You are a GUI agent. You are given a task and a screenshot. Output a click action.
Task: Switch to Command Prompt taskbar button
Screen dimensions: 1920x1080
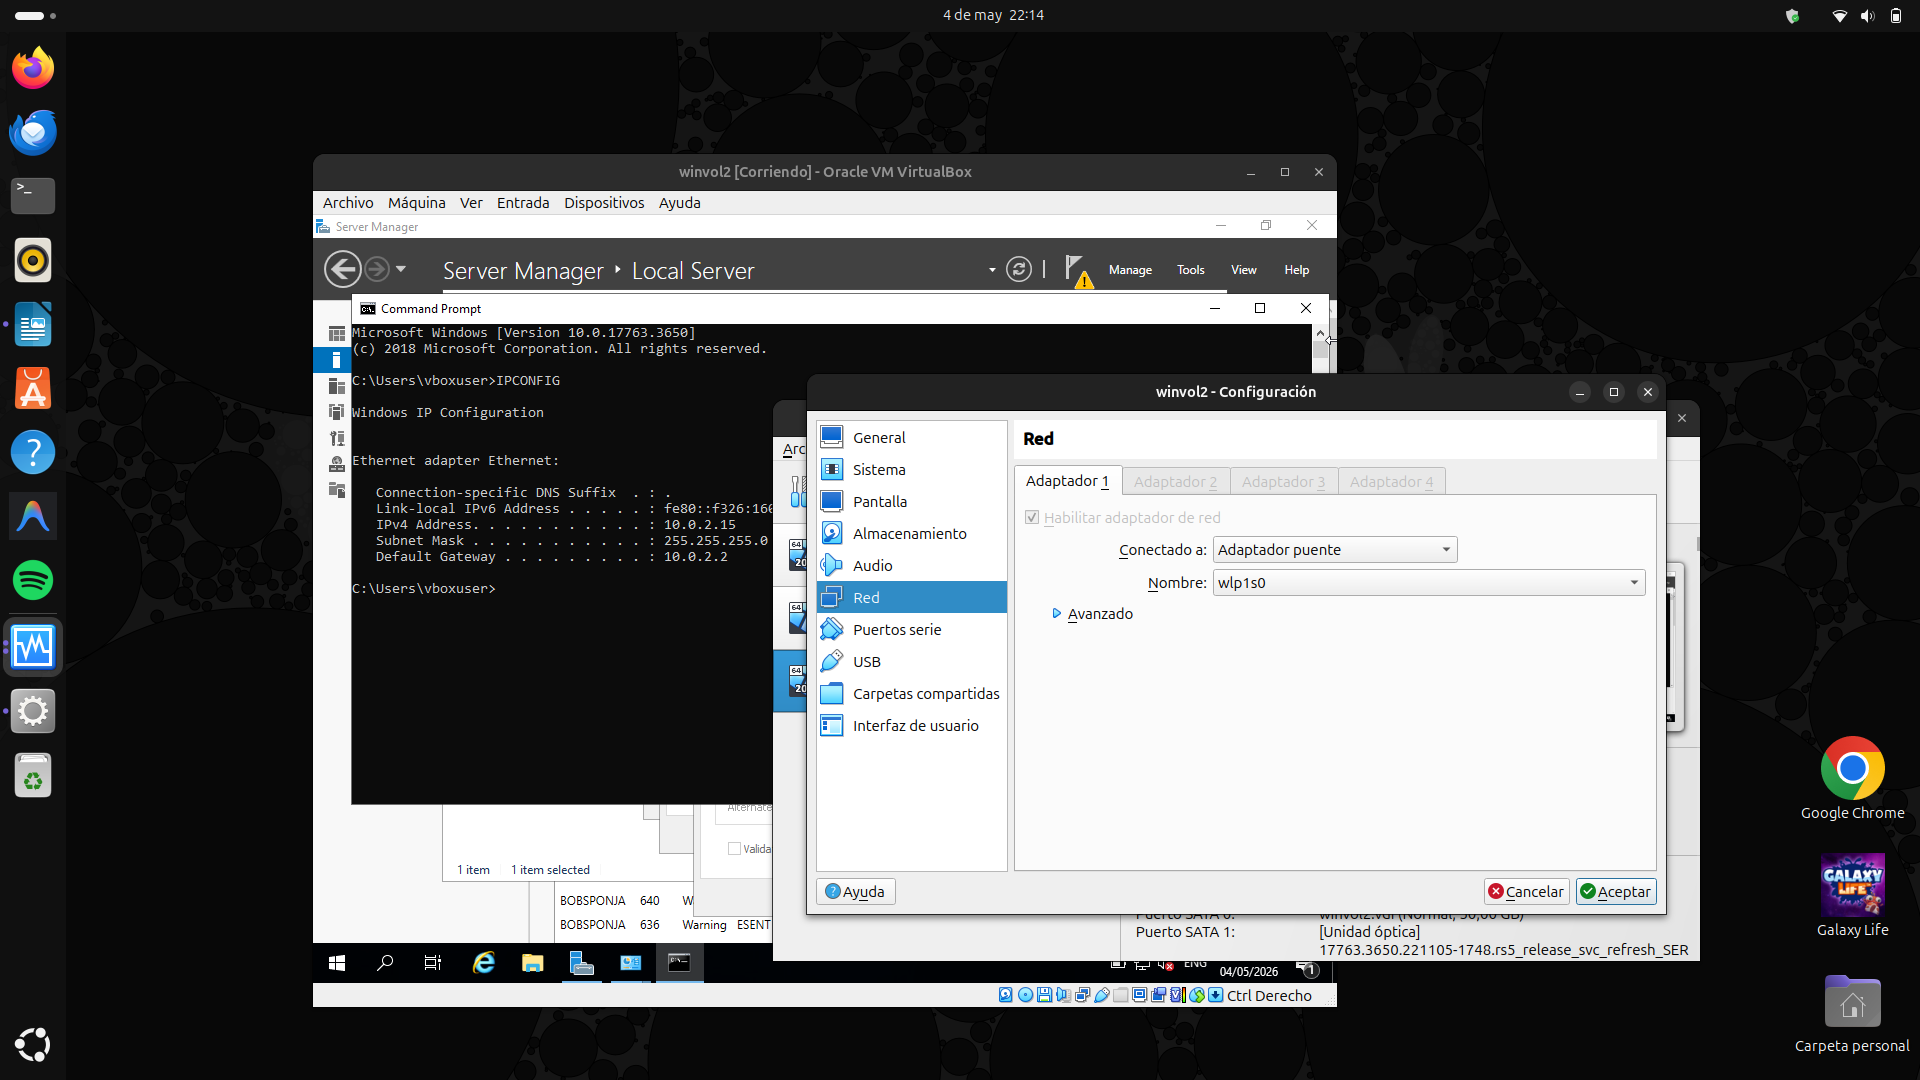pos(679,963)
